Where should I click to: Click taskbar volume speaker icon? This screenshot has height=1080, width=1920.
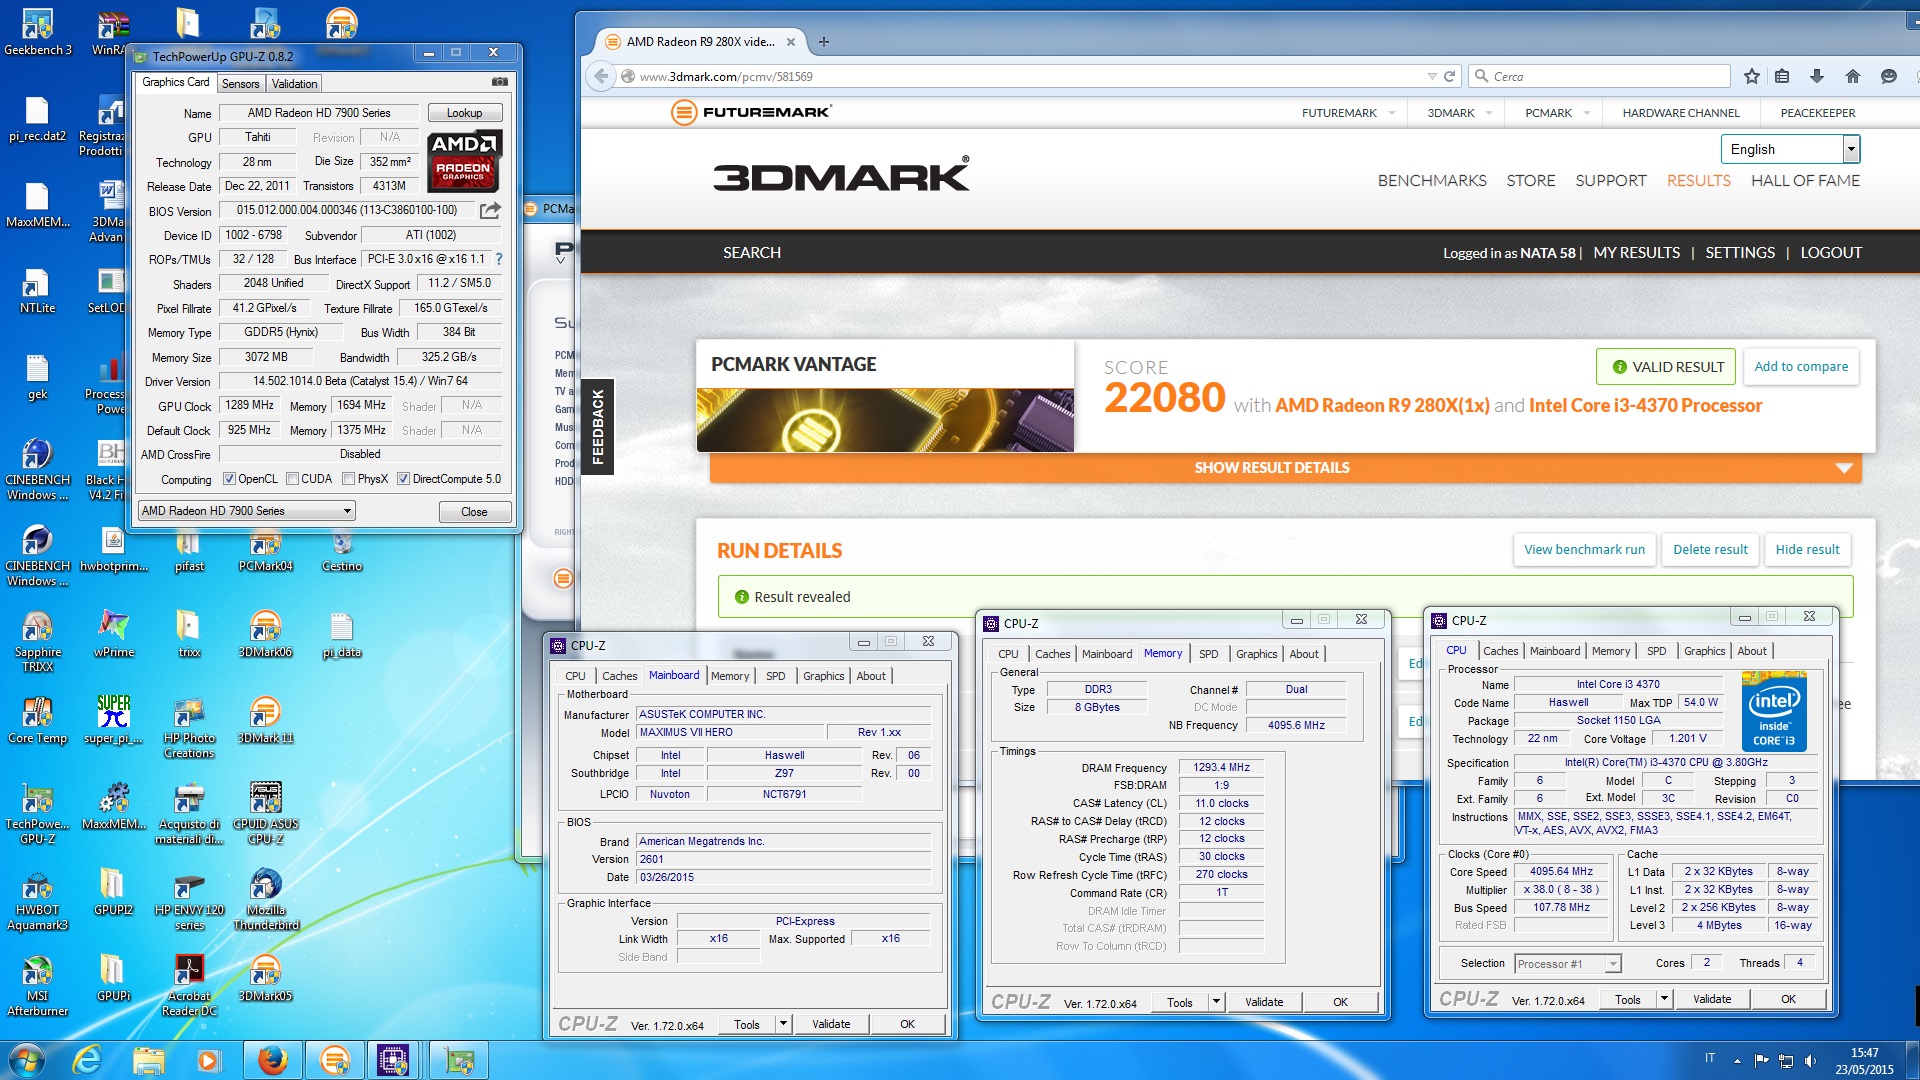pos(1810,1060)
